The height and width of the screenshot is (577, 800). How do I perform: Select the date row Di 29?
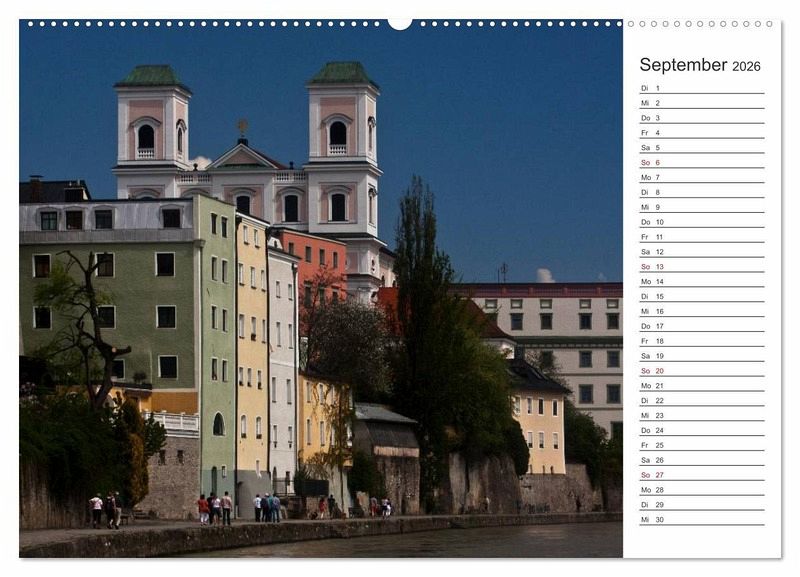[702, 505]
